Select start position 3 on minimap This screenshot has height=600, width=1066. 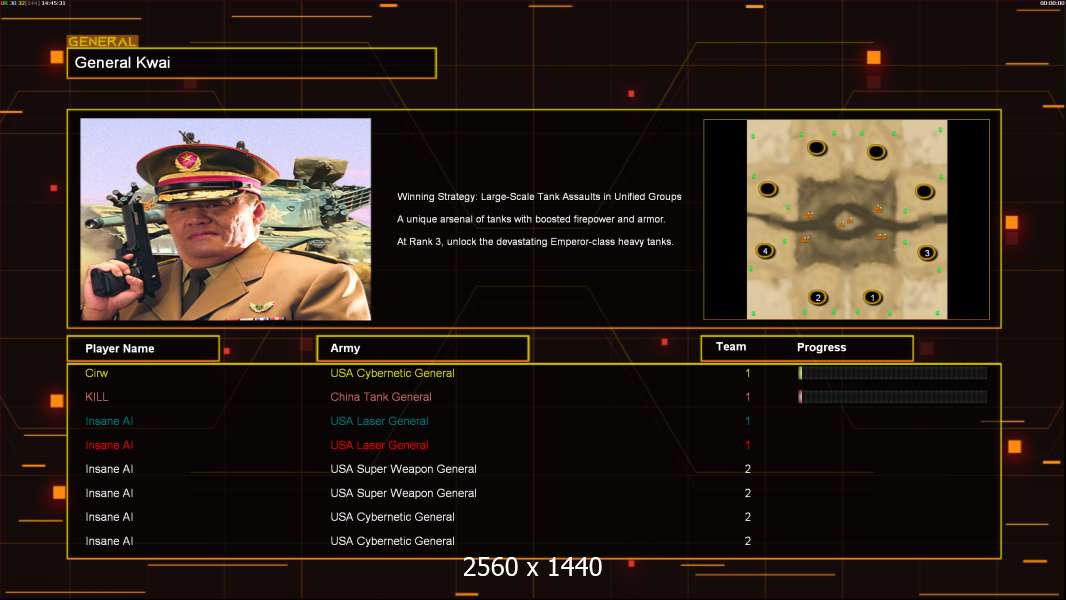coord(927,253)
